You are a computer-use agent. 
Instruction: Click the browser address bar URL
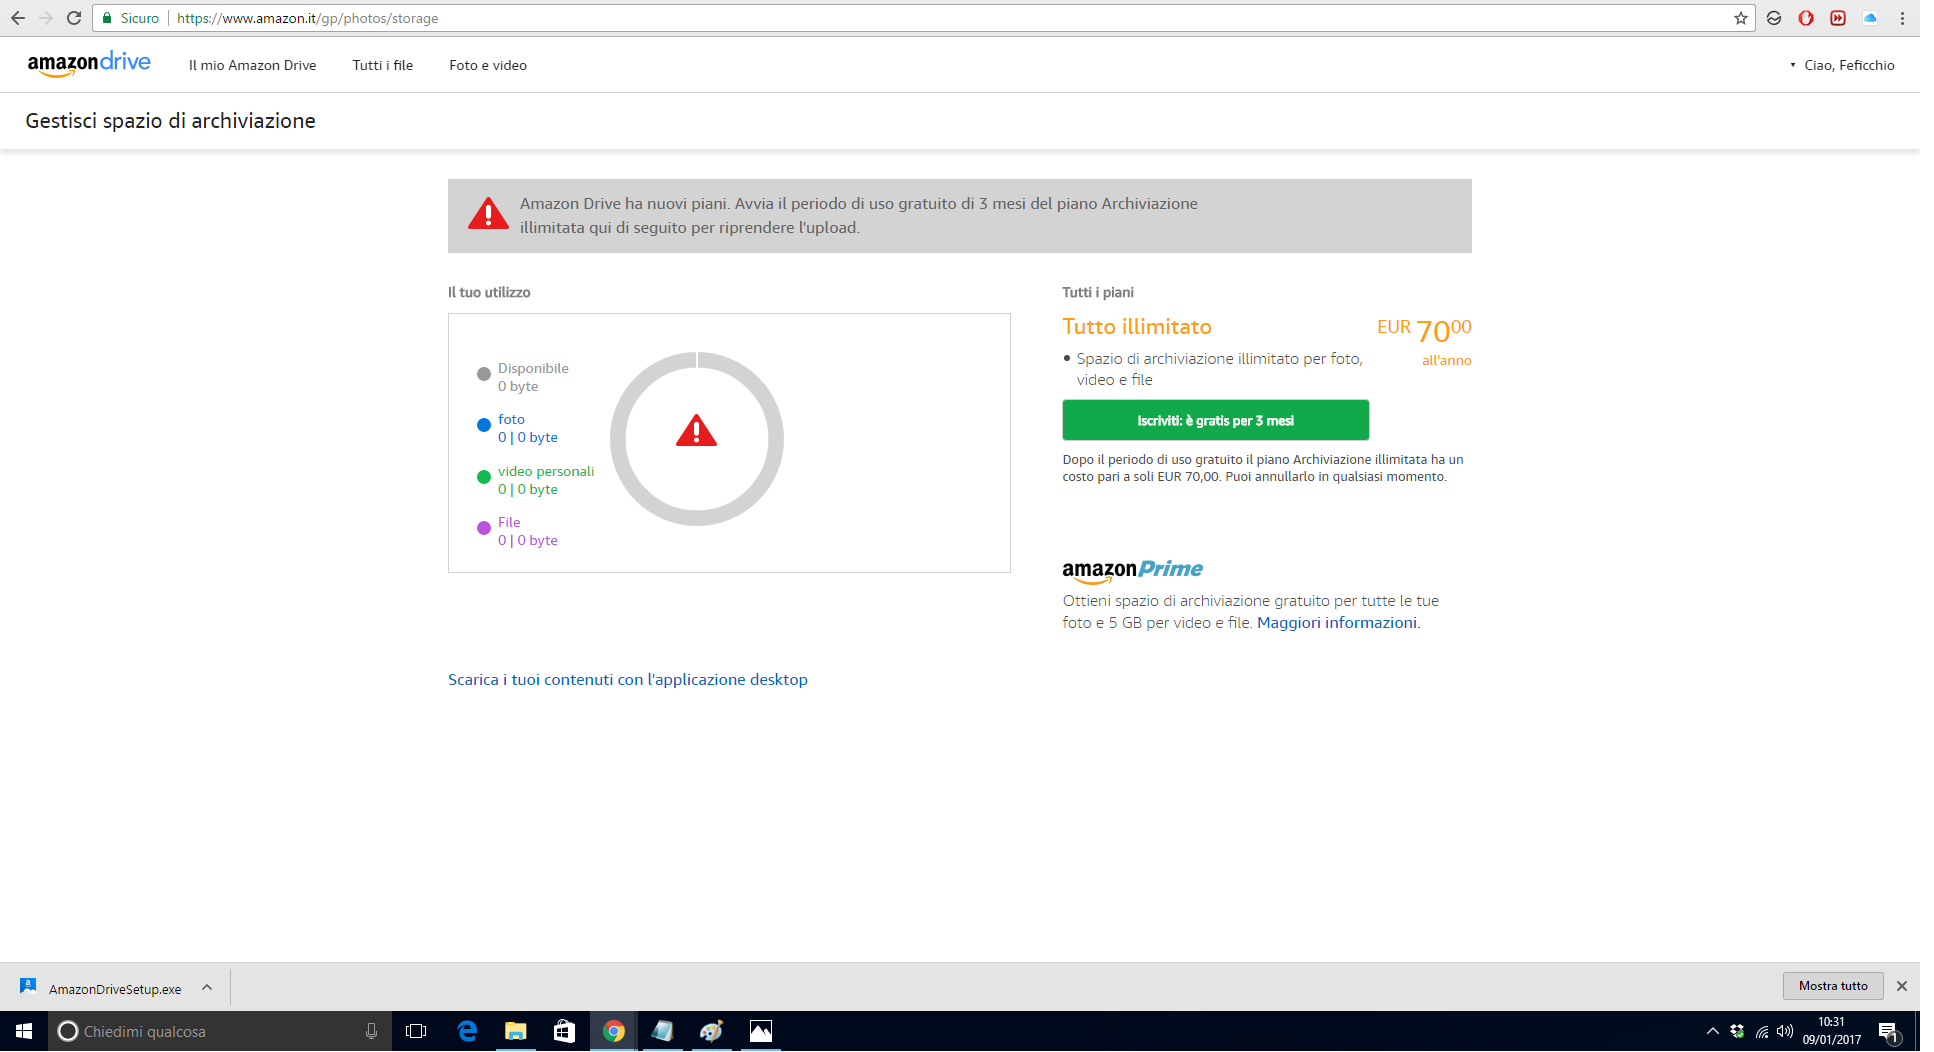307,18
